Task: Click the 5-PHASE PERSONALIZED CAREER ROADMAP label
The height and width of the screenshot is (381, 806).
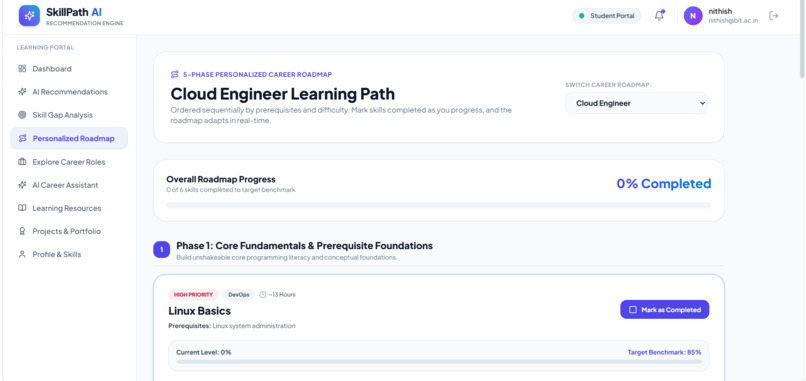Action: (258, 75)
